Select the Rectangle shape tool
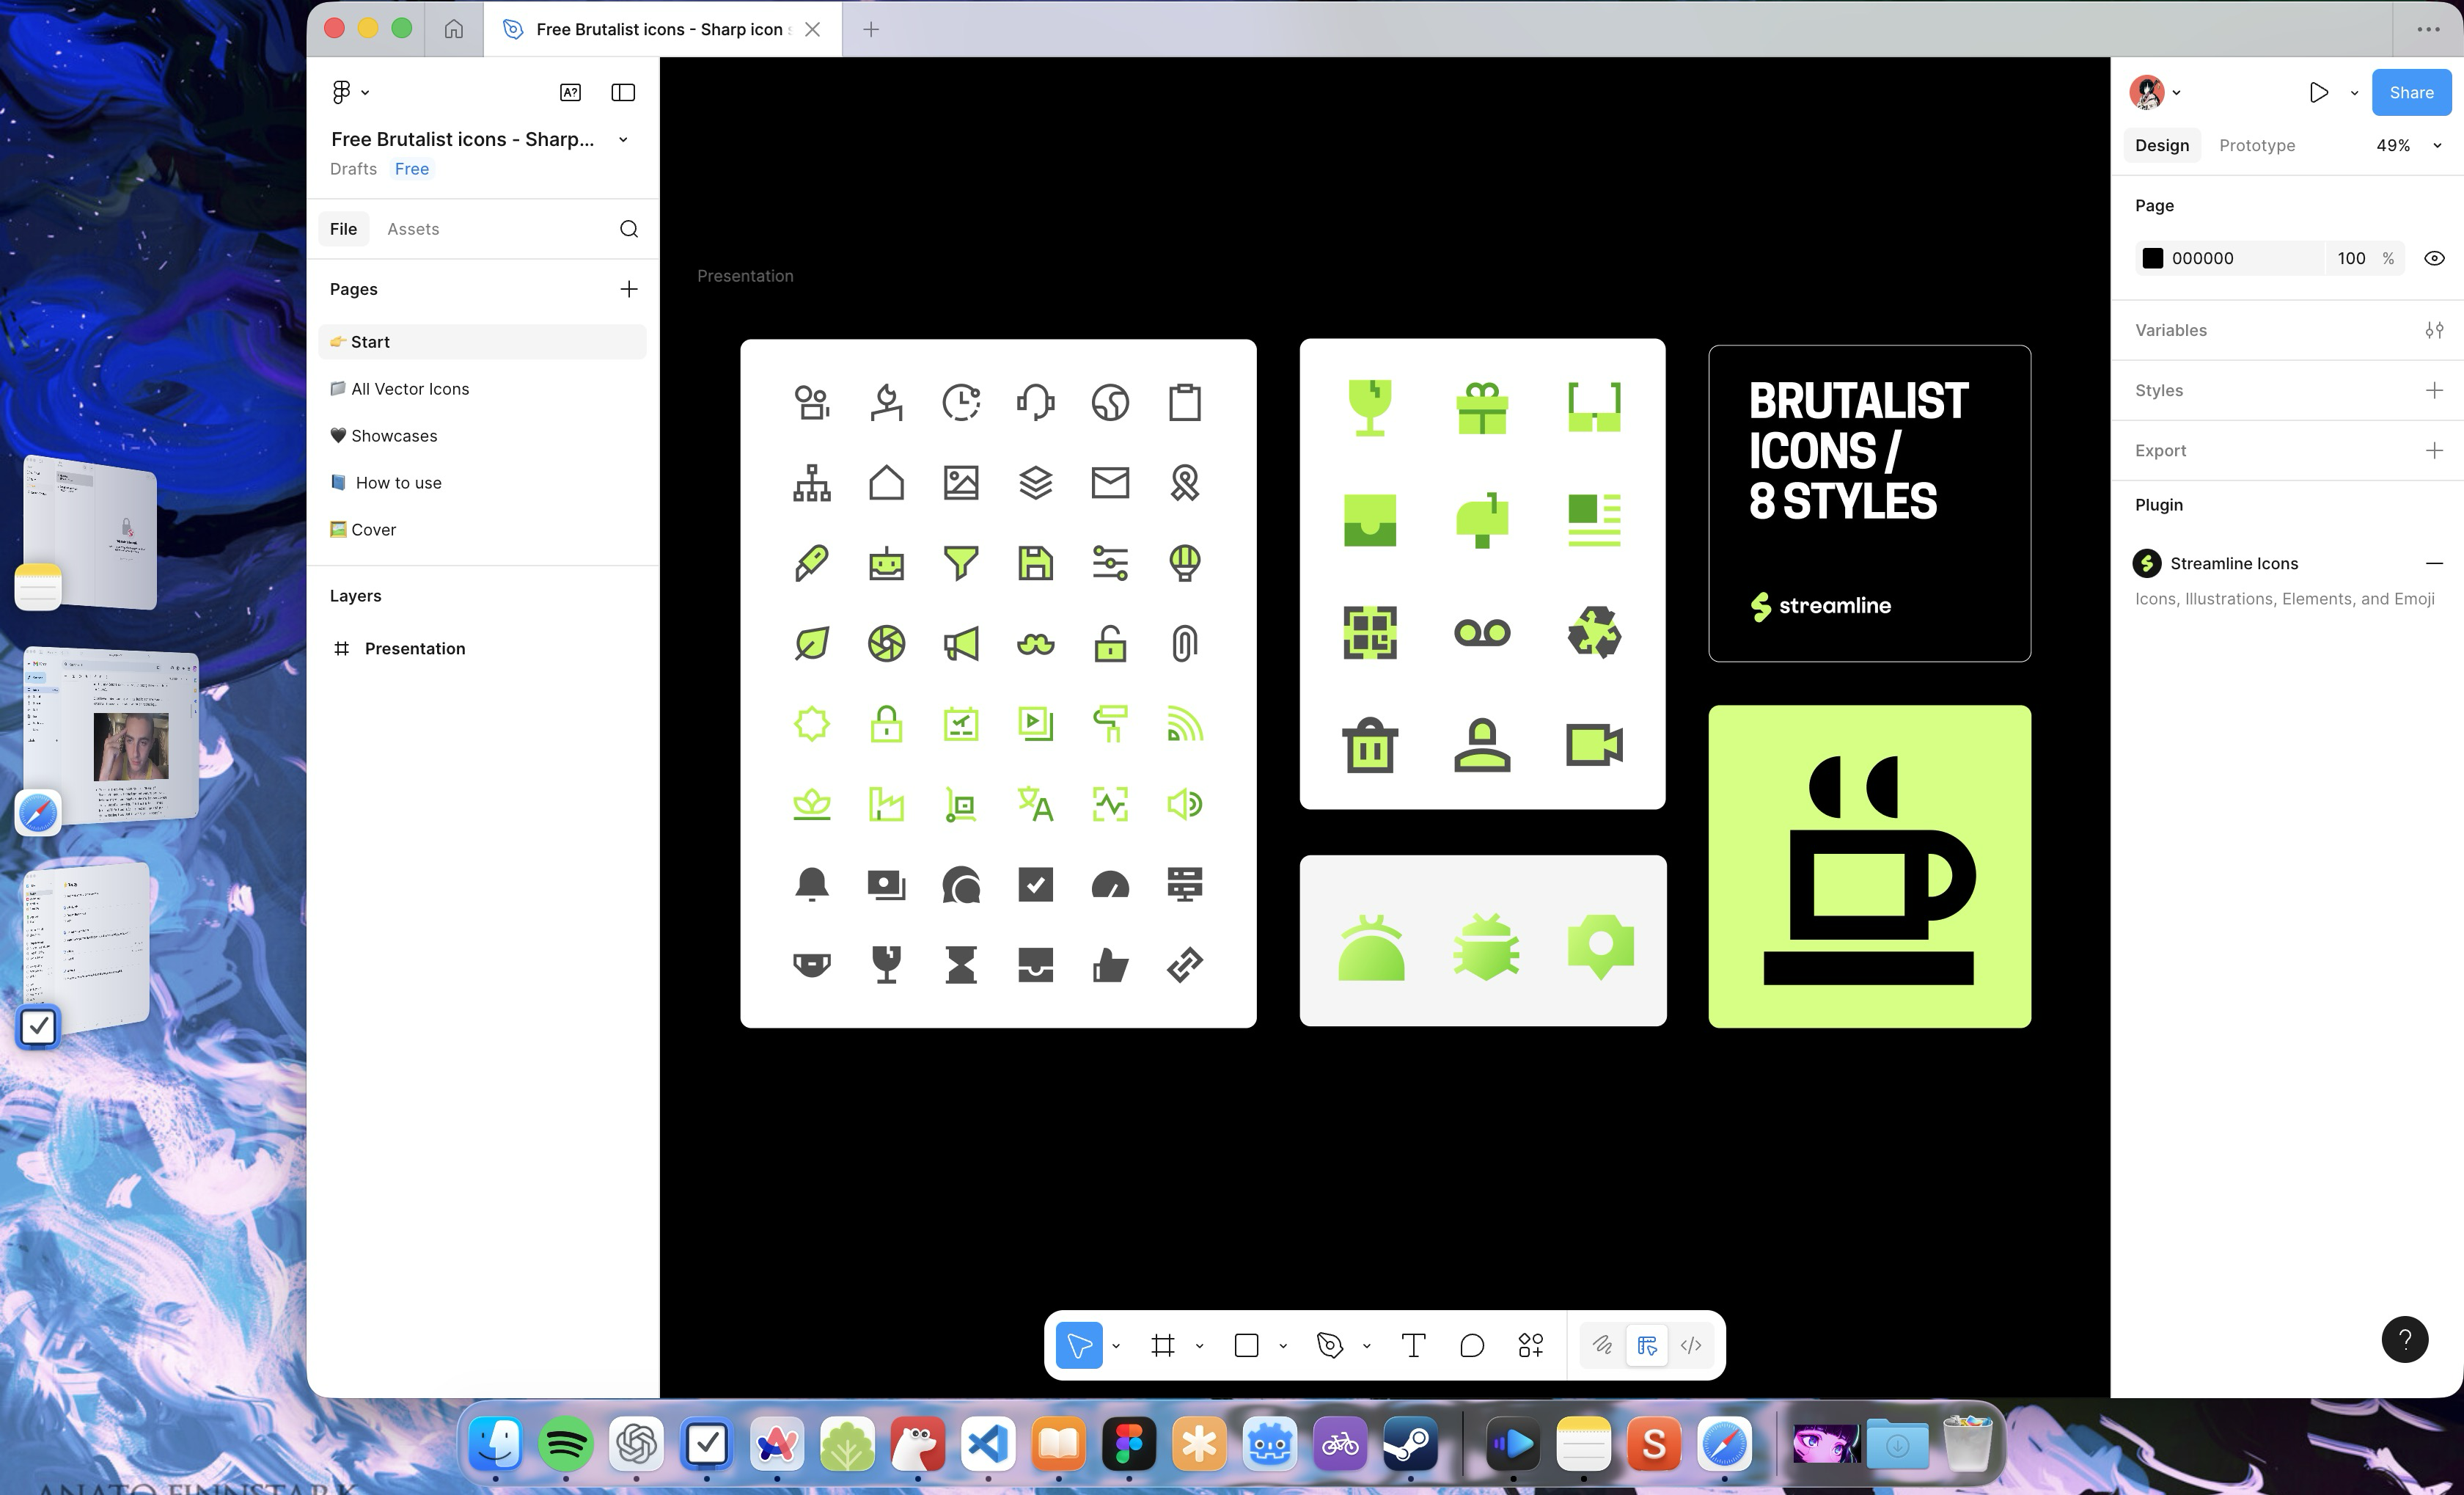This screenshot has height=1495, width=2464. pyautogui.click(x=1246, y=1345)
